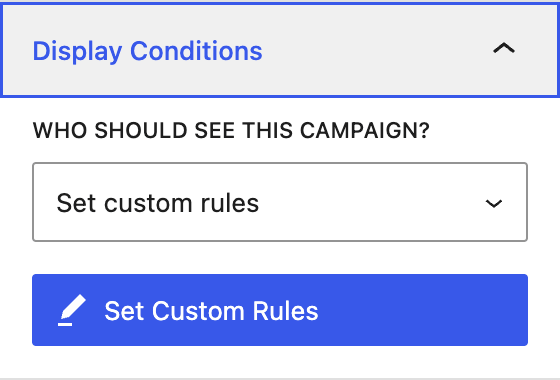
Task: Focus the Display Conditions panel title bar
Action: (280, 49)
